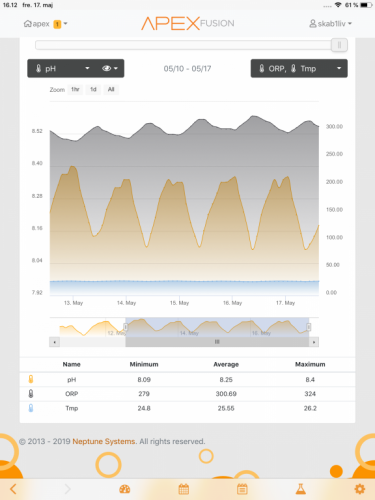Click the 05/10 - 05/17 date range

[x=187, y=69]
